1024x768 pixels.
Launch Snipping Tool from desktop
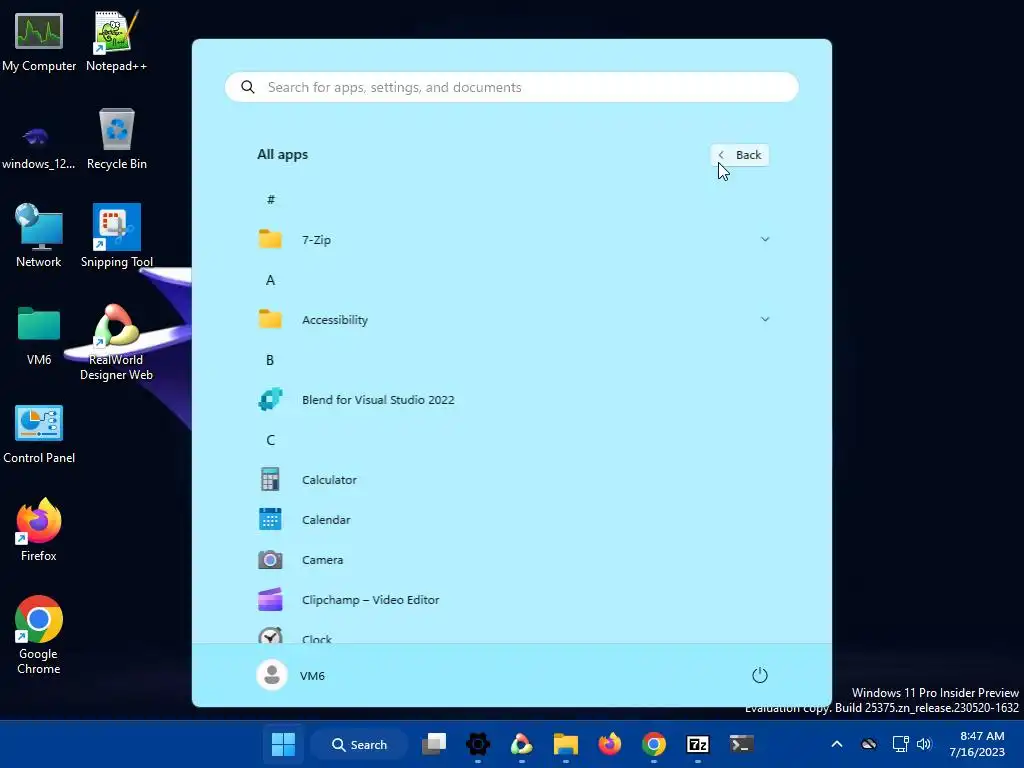coord(116,236)
